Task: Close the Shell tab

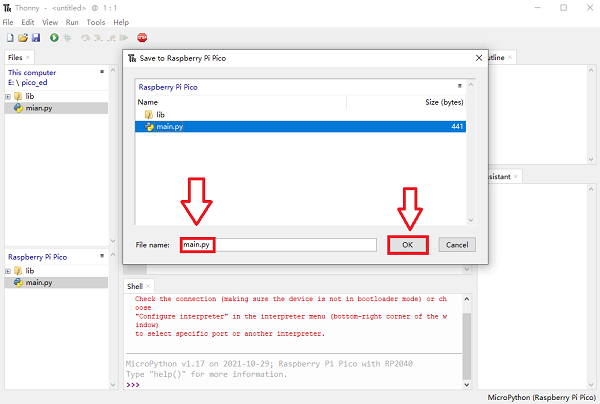Action: [x=148, y=286]
